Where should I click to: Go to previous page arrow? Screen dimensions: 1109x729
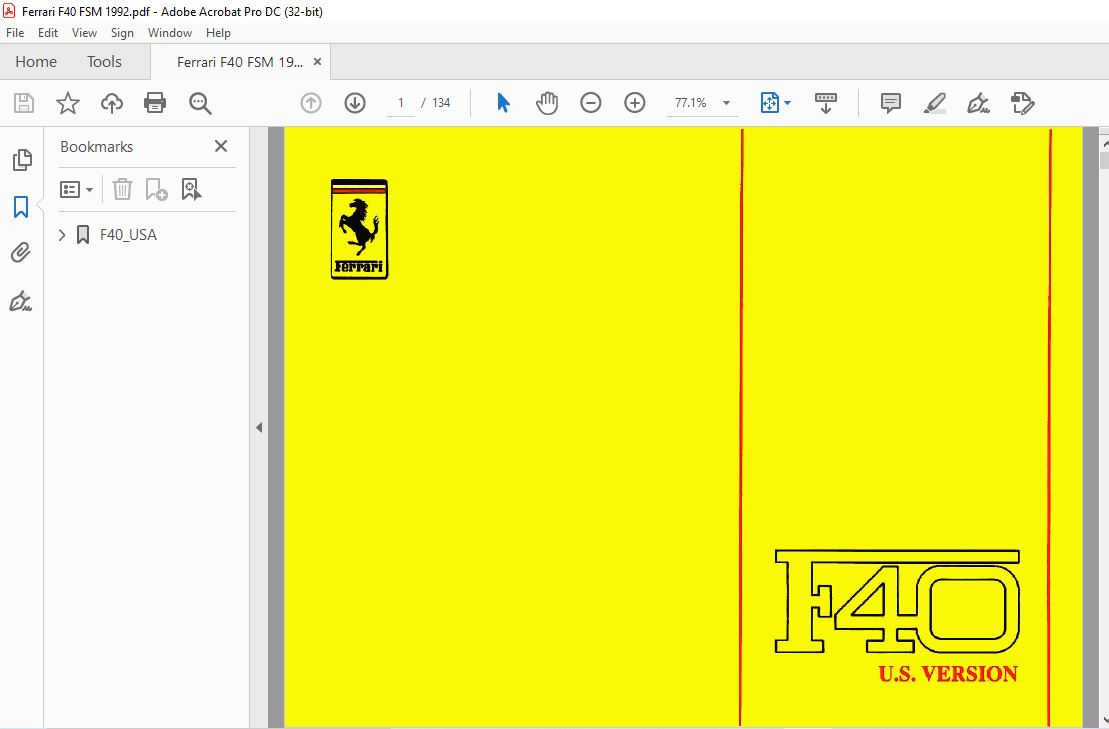pos(311,103)
